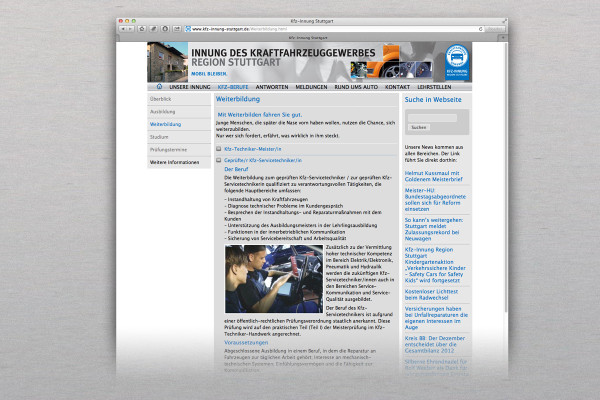Minimize the window with the yellow button

click(127, 21)
